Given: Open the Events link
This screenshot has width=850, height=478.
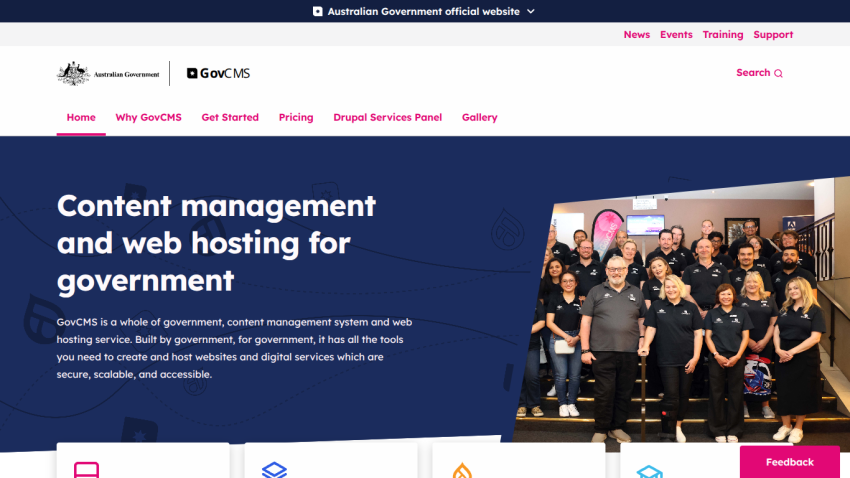Looking at the screenshot, I should [676, 35].
